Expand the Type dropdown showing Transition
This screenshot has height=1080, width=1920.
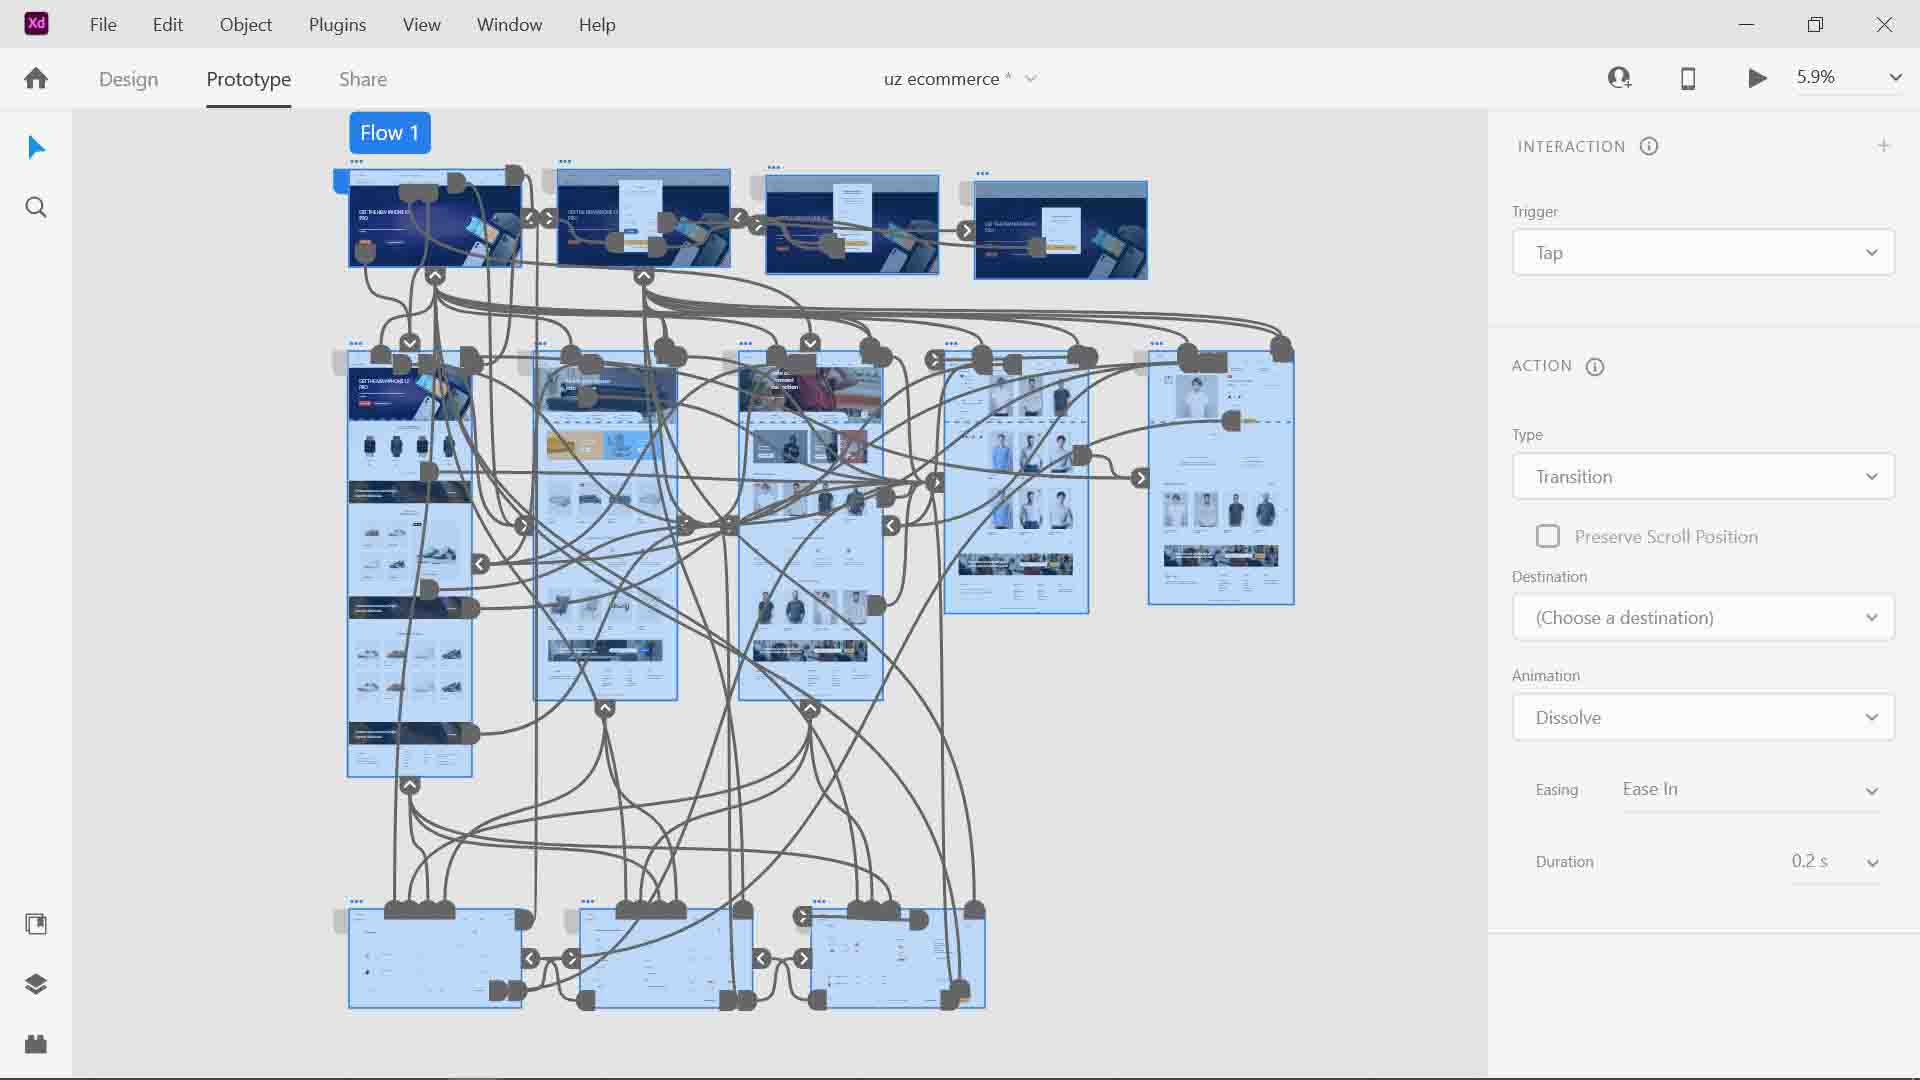click(x=1703, y=477)
